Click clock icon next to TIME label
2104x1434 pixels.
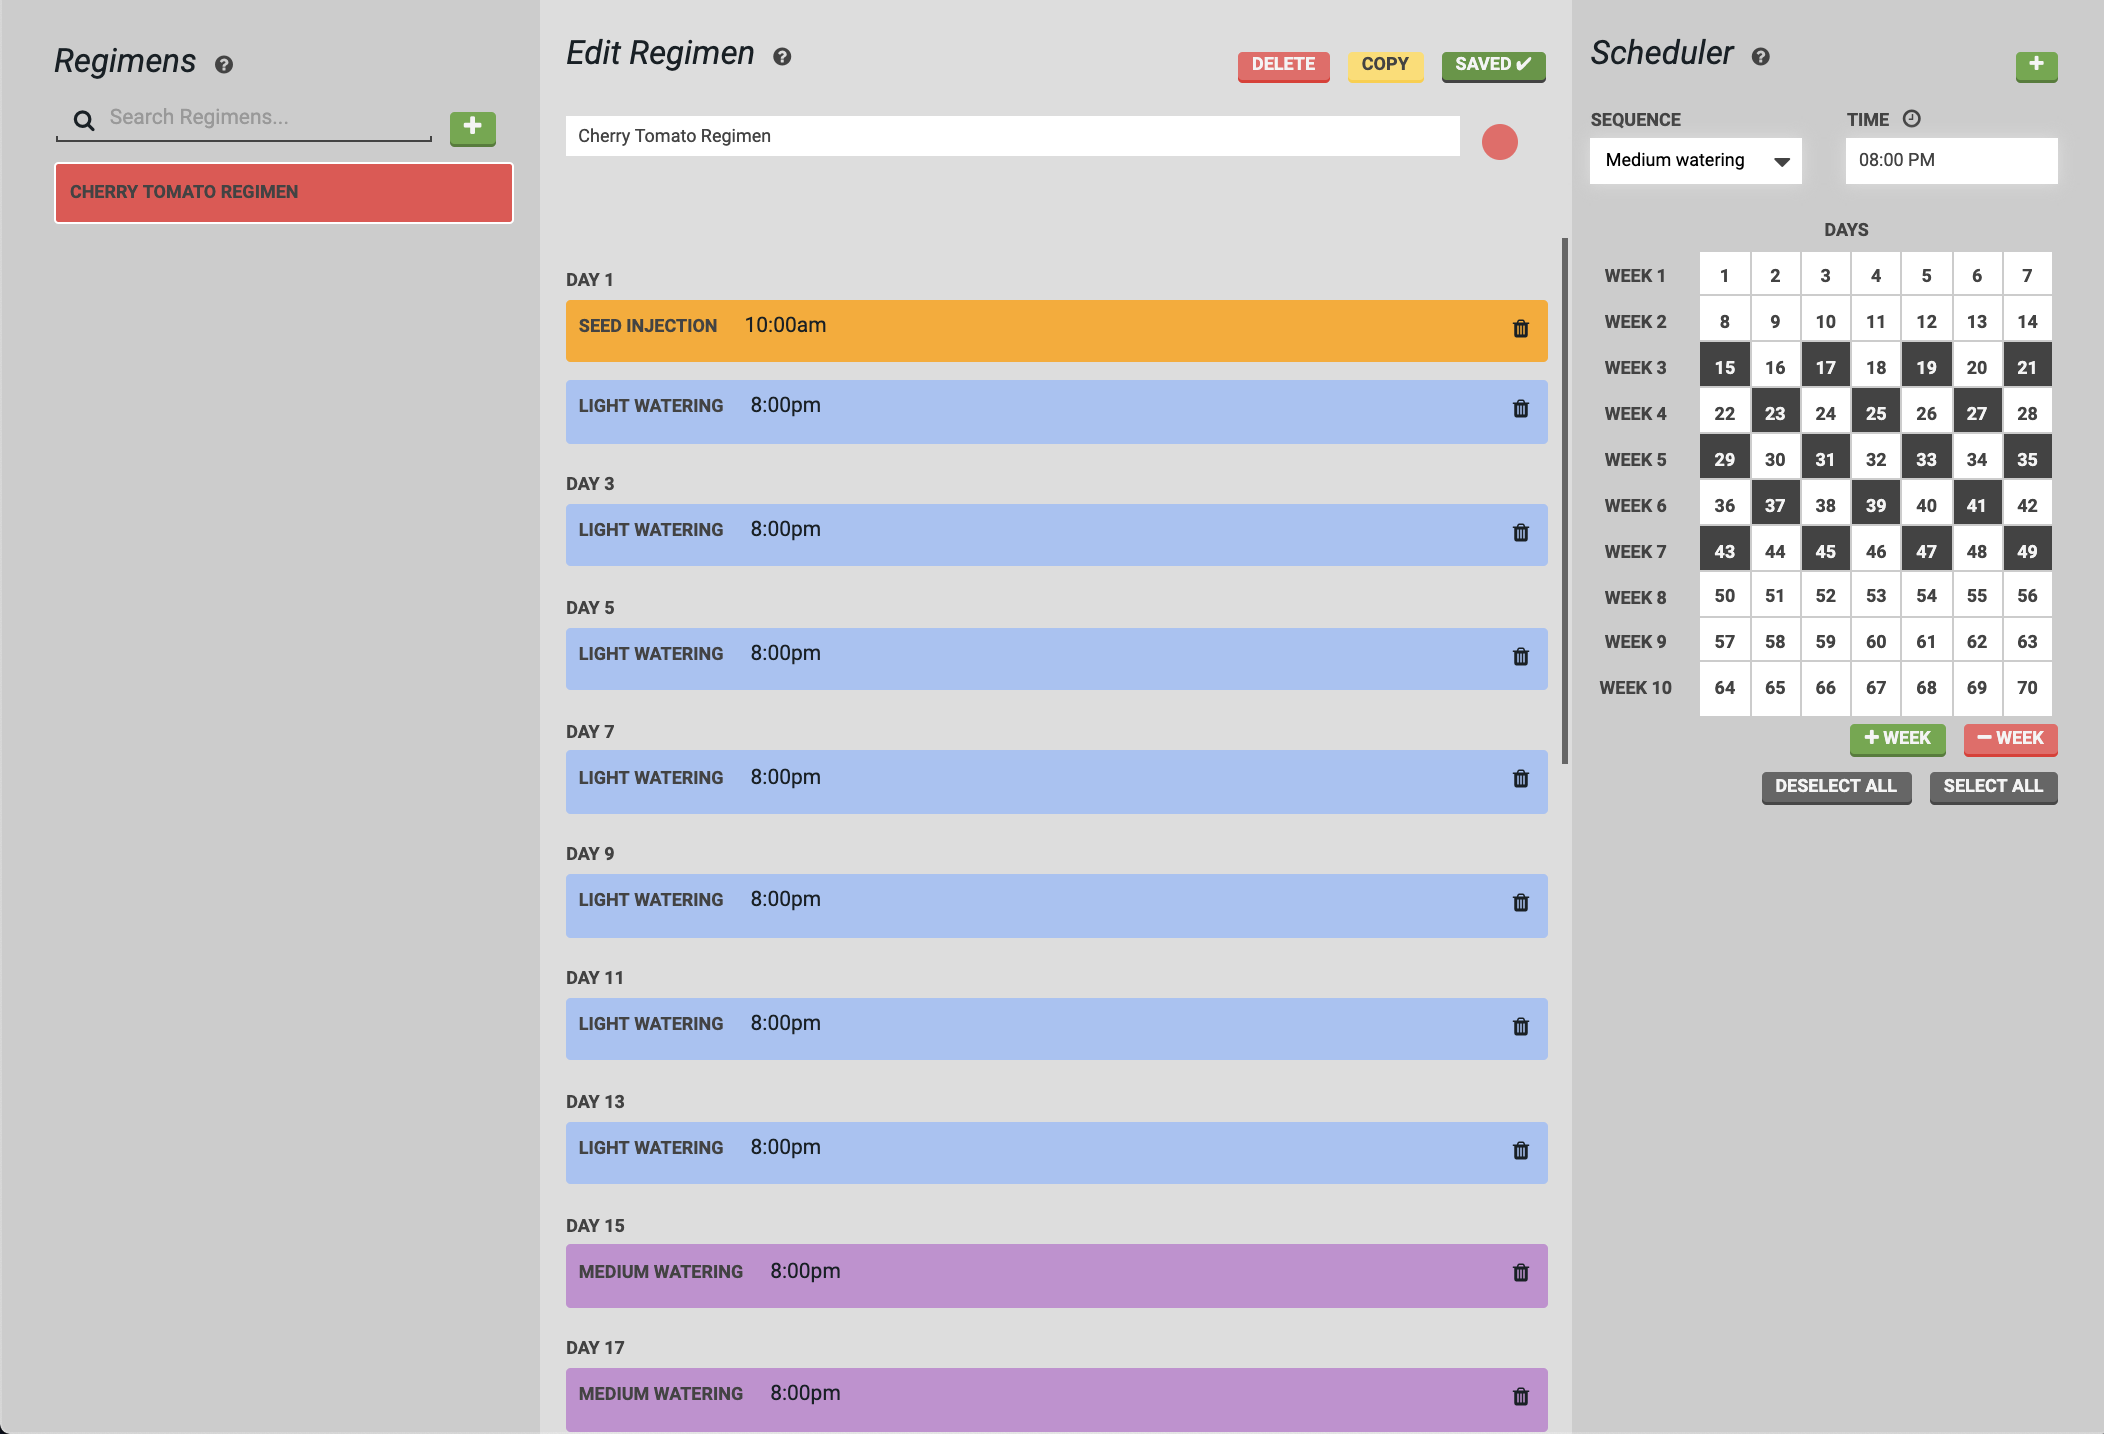tap(1911, 119)
